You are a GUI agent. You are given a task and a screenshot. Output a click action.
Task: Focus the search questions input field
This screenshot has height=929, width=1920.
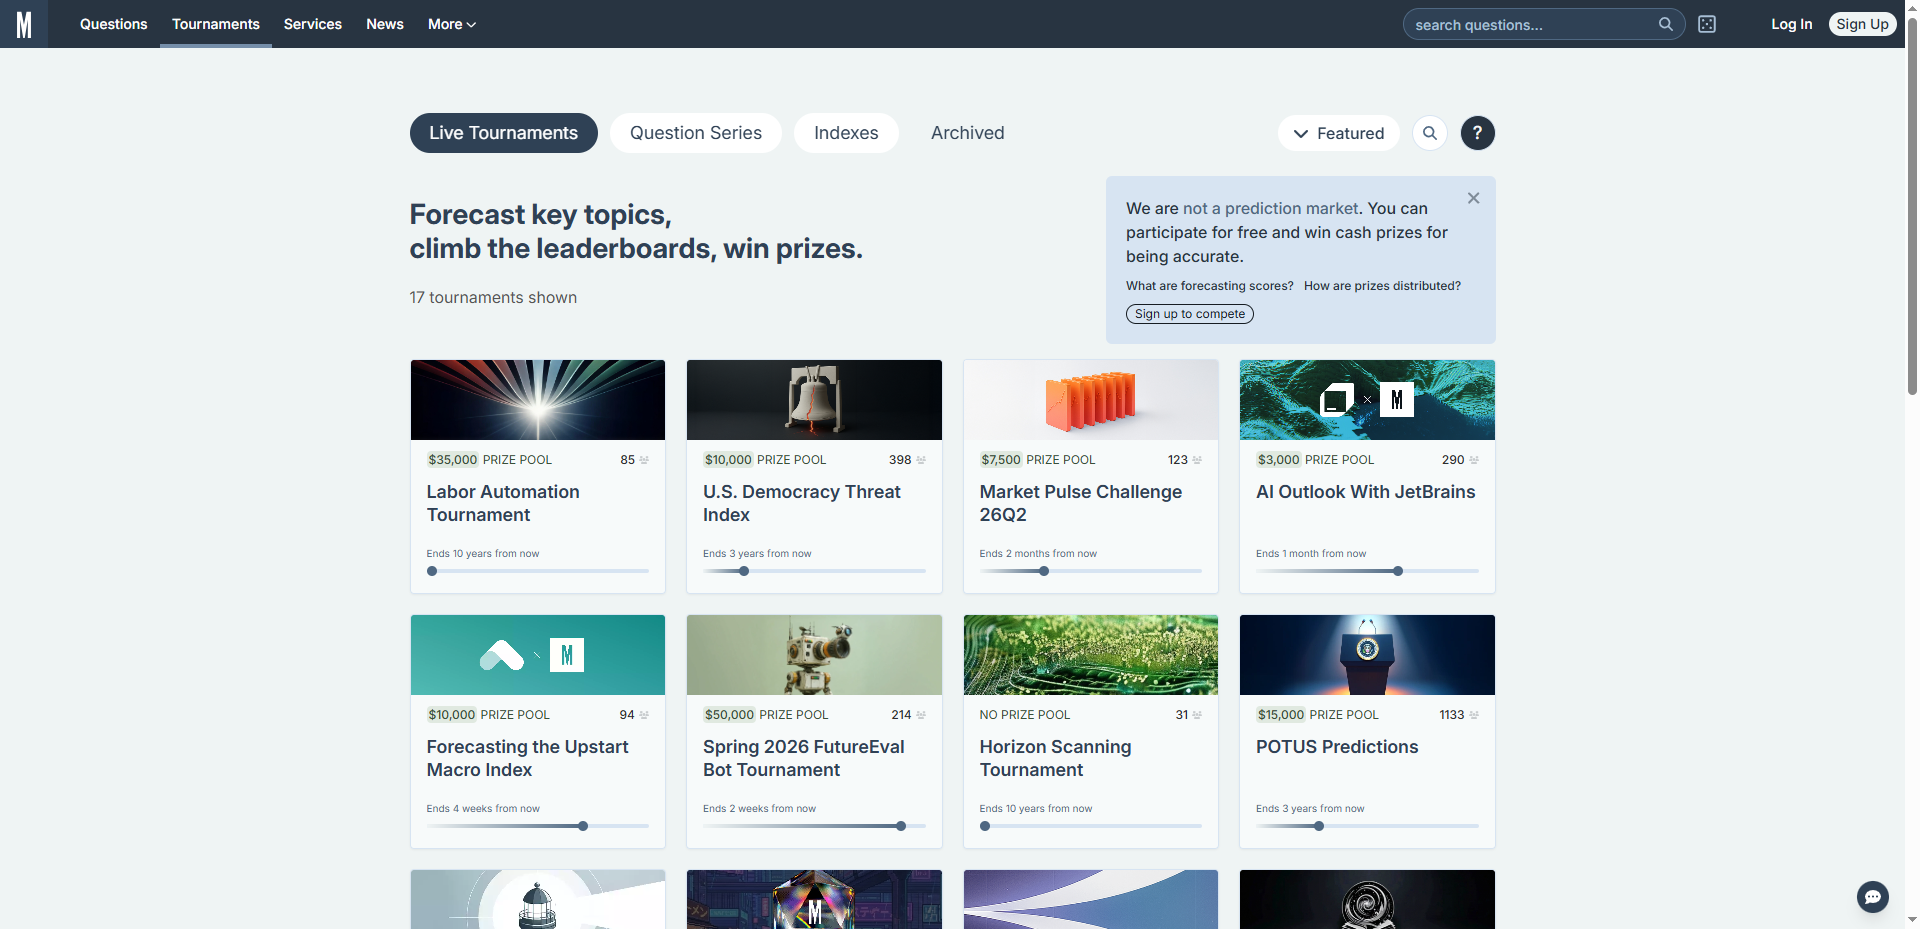point(1530,24)
